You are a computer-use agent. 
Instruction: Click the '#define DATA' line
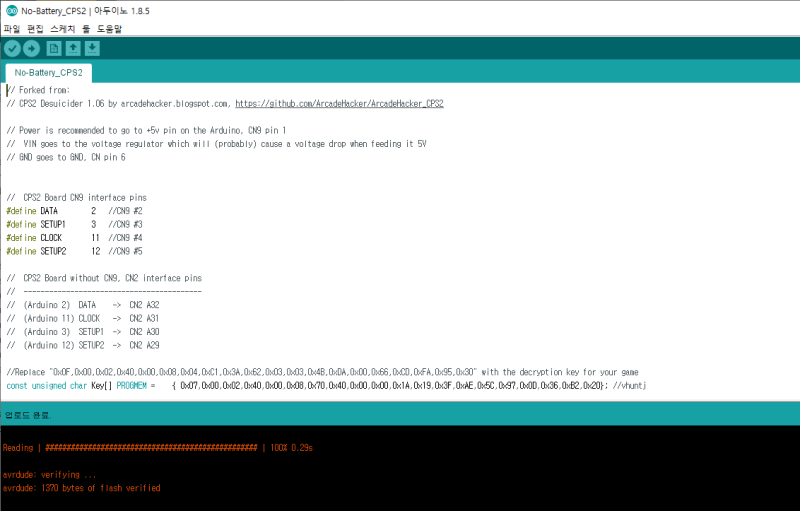point(74,211)
